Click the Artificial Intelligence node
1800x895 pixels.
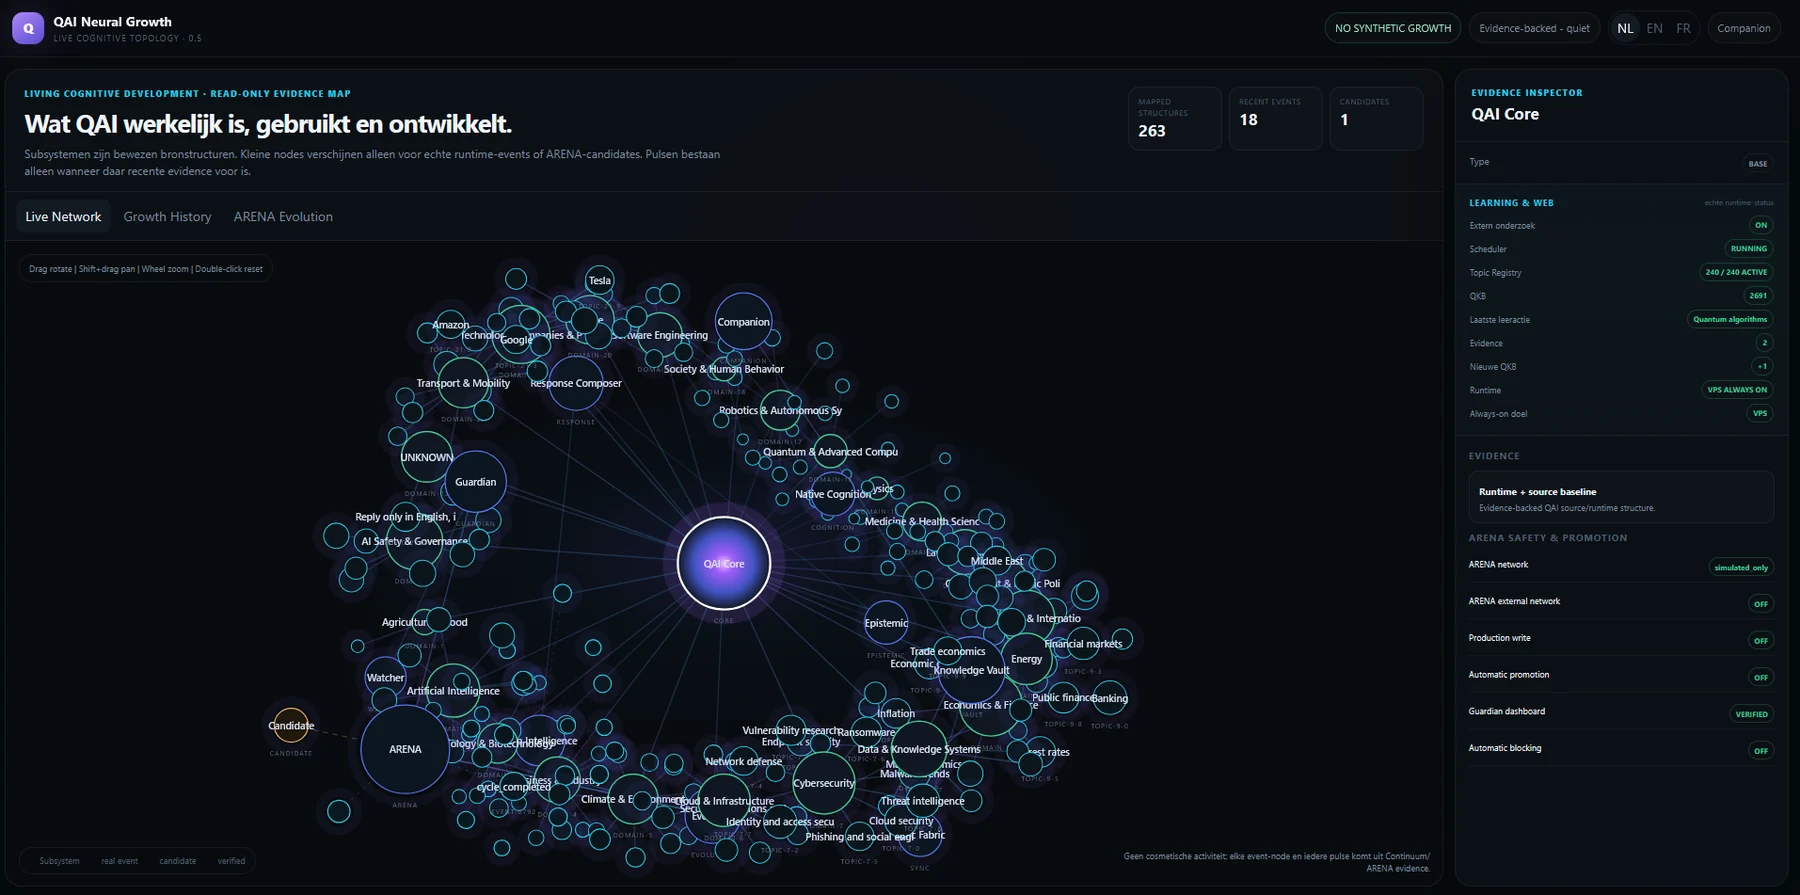[x=453, y=691]
